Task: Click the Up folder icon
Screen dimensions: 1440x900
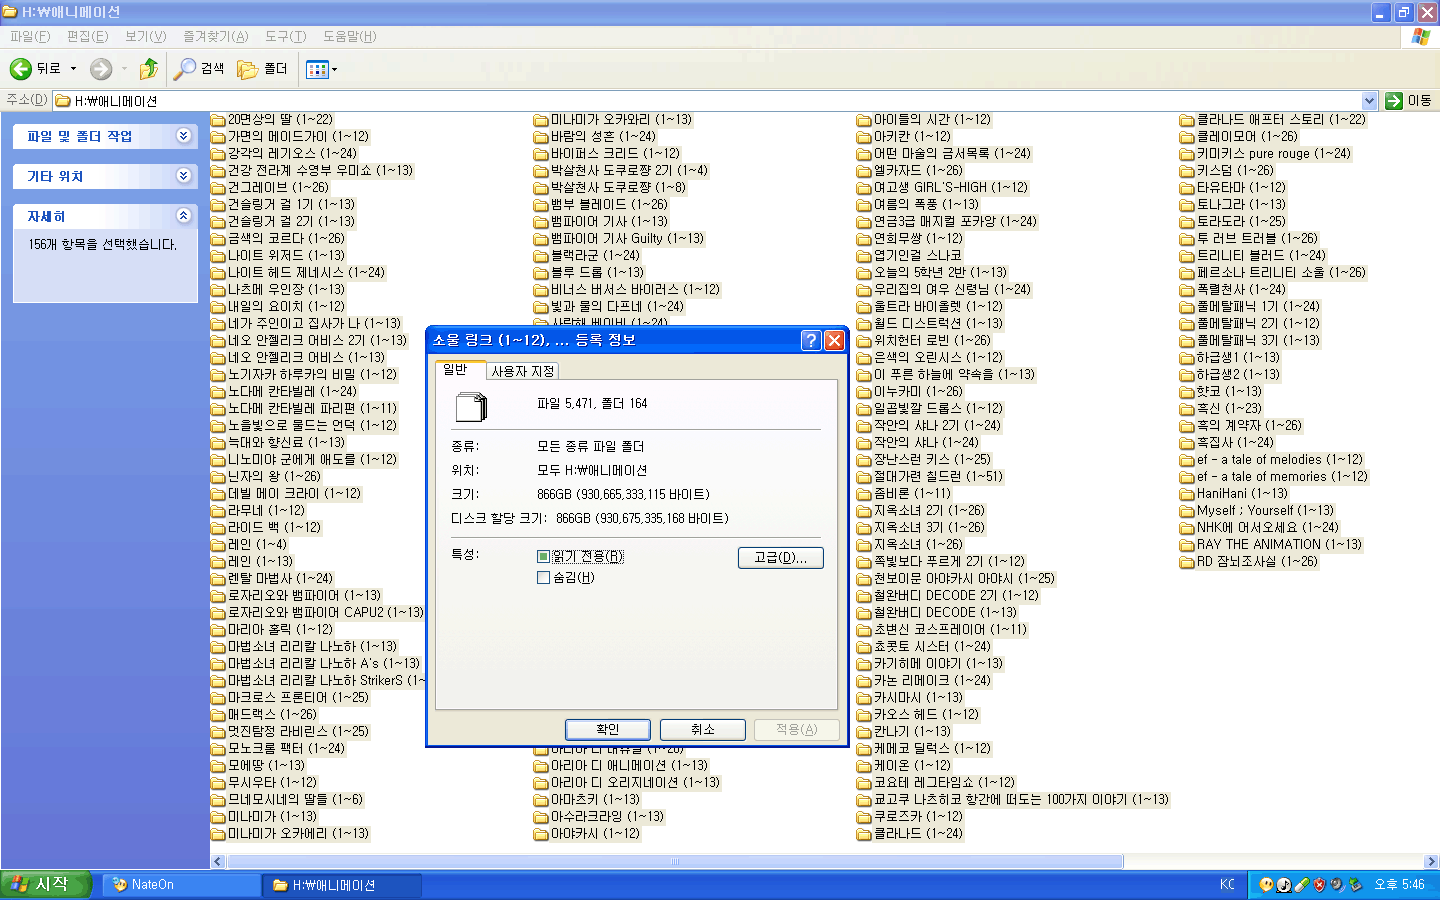Action: click(149, 69)
